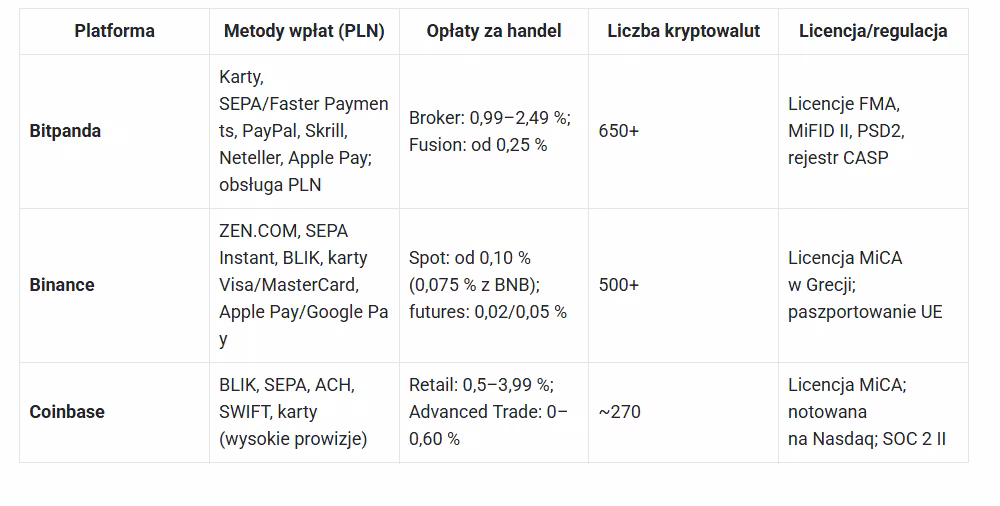Click the Licencje FMA, MiFID II cell
This screenshot has width=1000, height=506.
coord(845,131)
